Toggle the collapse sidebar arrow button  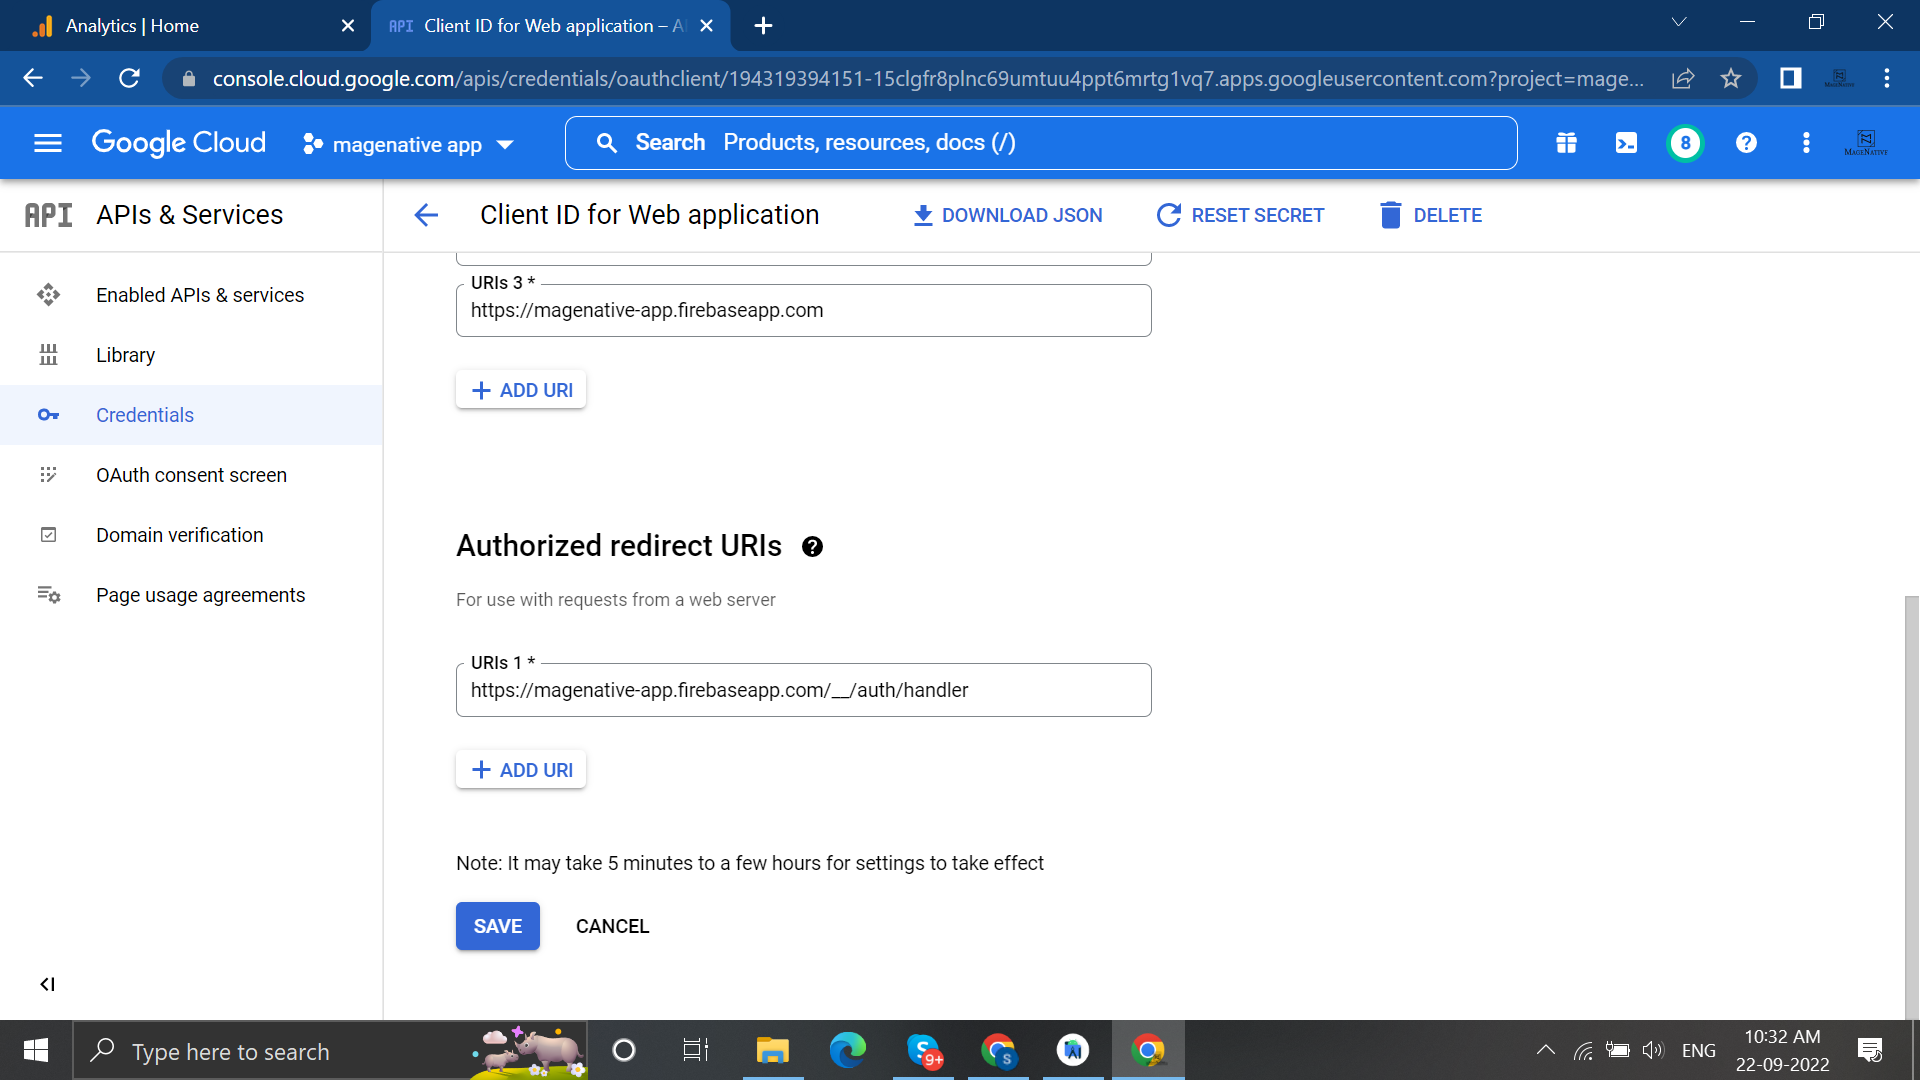46,984
